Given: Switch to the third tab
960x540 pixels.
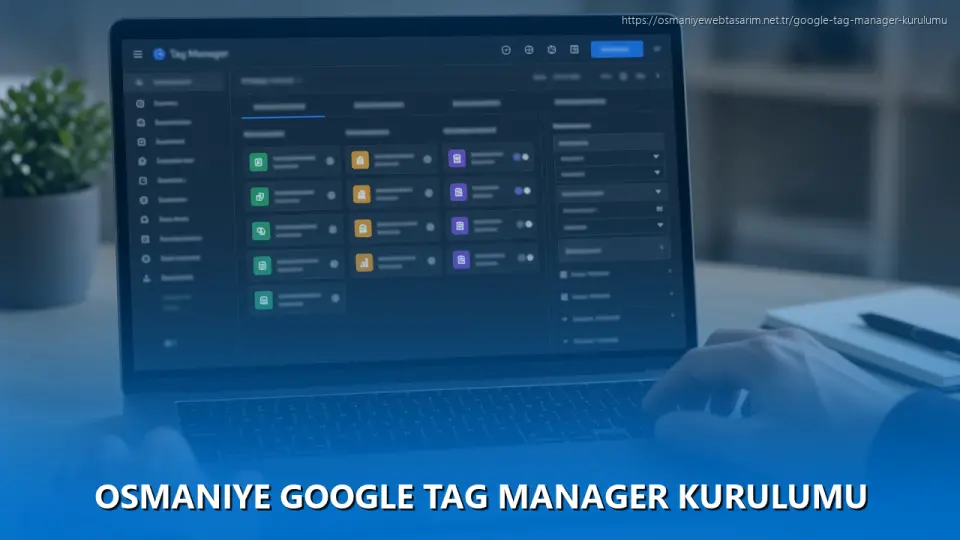Looking at the screenshot, I should click(x=476, y=103).
